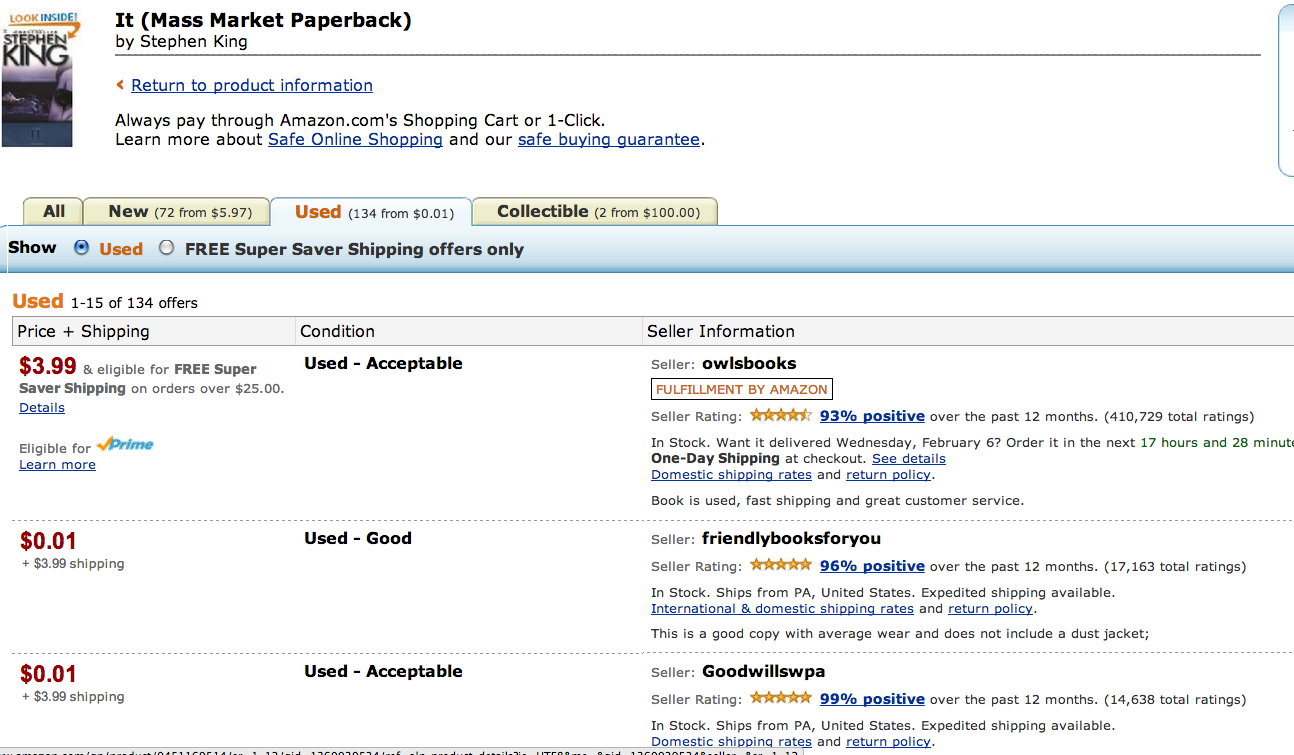Click the Used - Good condition text
1294x755 pixels.
coord(358,538)
